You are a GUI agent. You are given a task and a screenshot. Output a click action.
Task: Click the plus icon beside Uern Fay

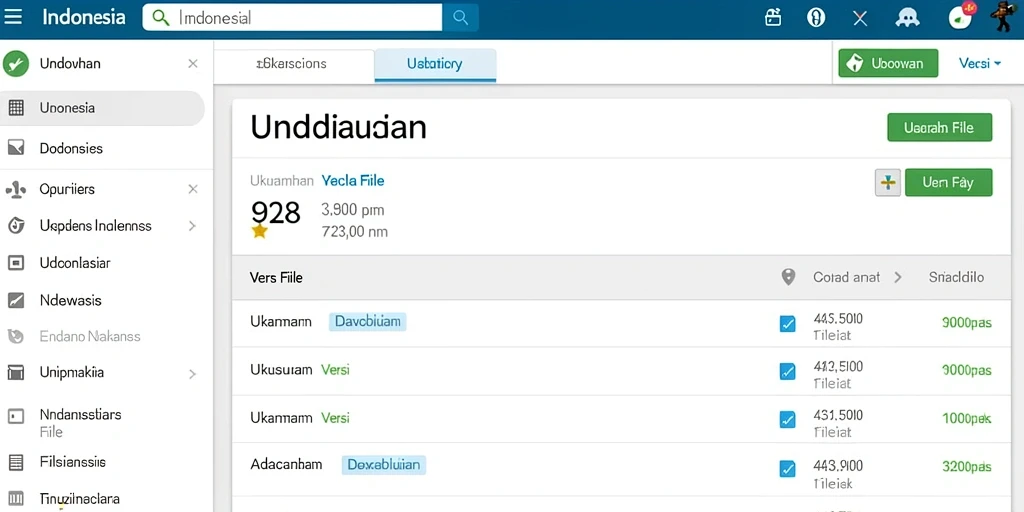coord(888,183)
